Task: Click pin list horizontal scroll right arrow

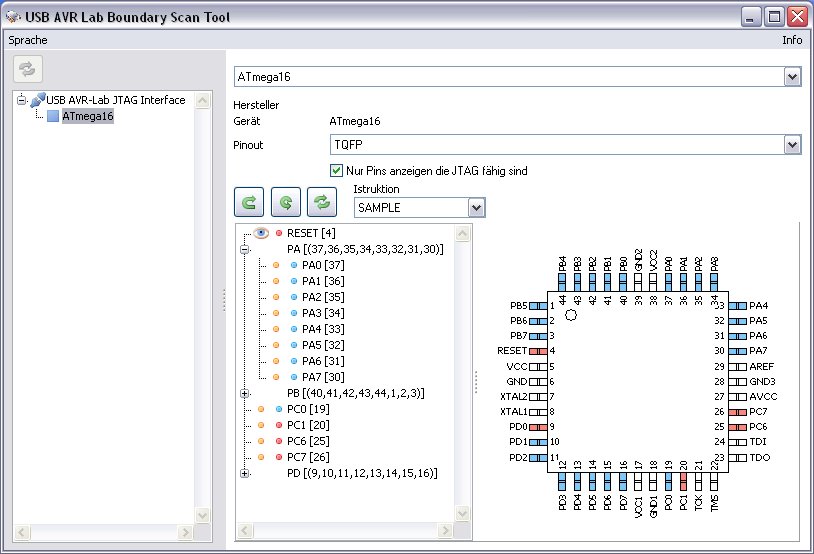Action: [x=445, y=530]
